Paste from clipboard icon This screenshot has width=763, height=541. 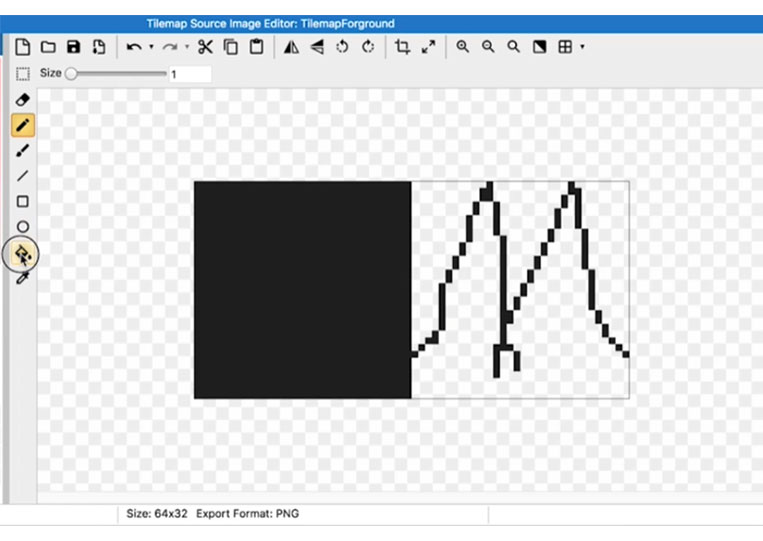pos(256,47)
